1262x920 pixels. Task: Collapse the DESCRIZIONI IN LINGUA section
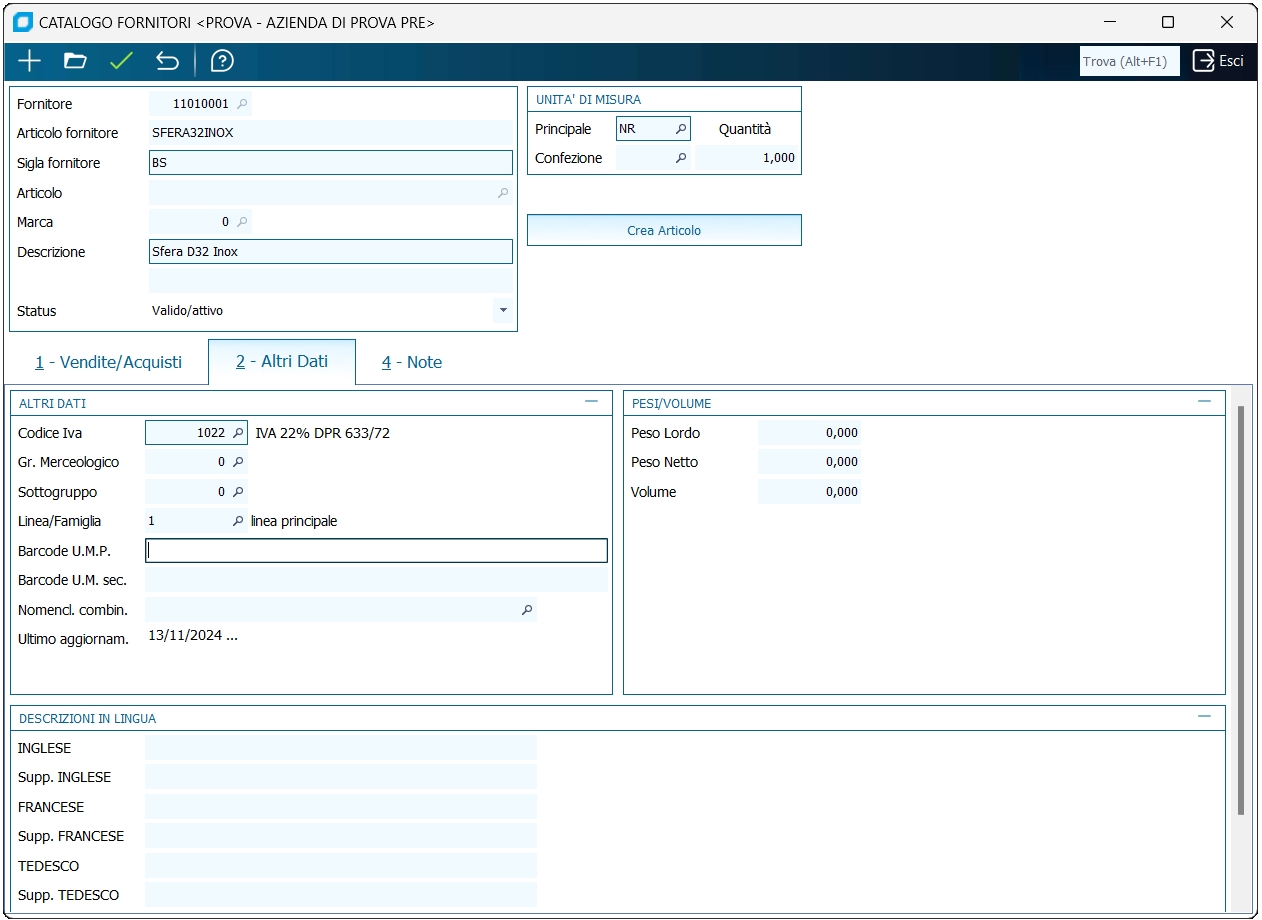[x=1204, y=717]
